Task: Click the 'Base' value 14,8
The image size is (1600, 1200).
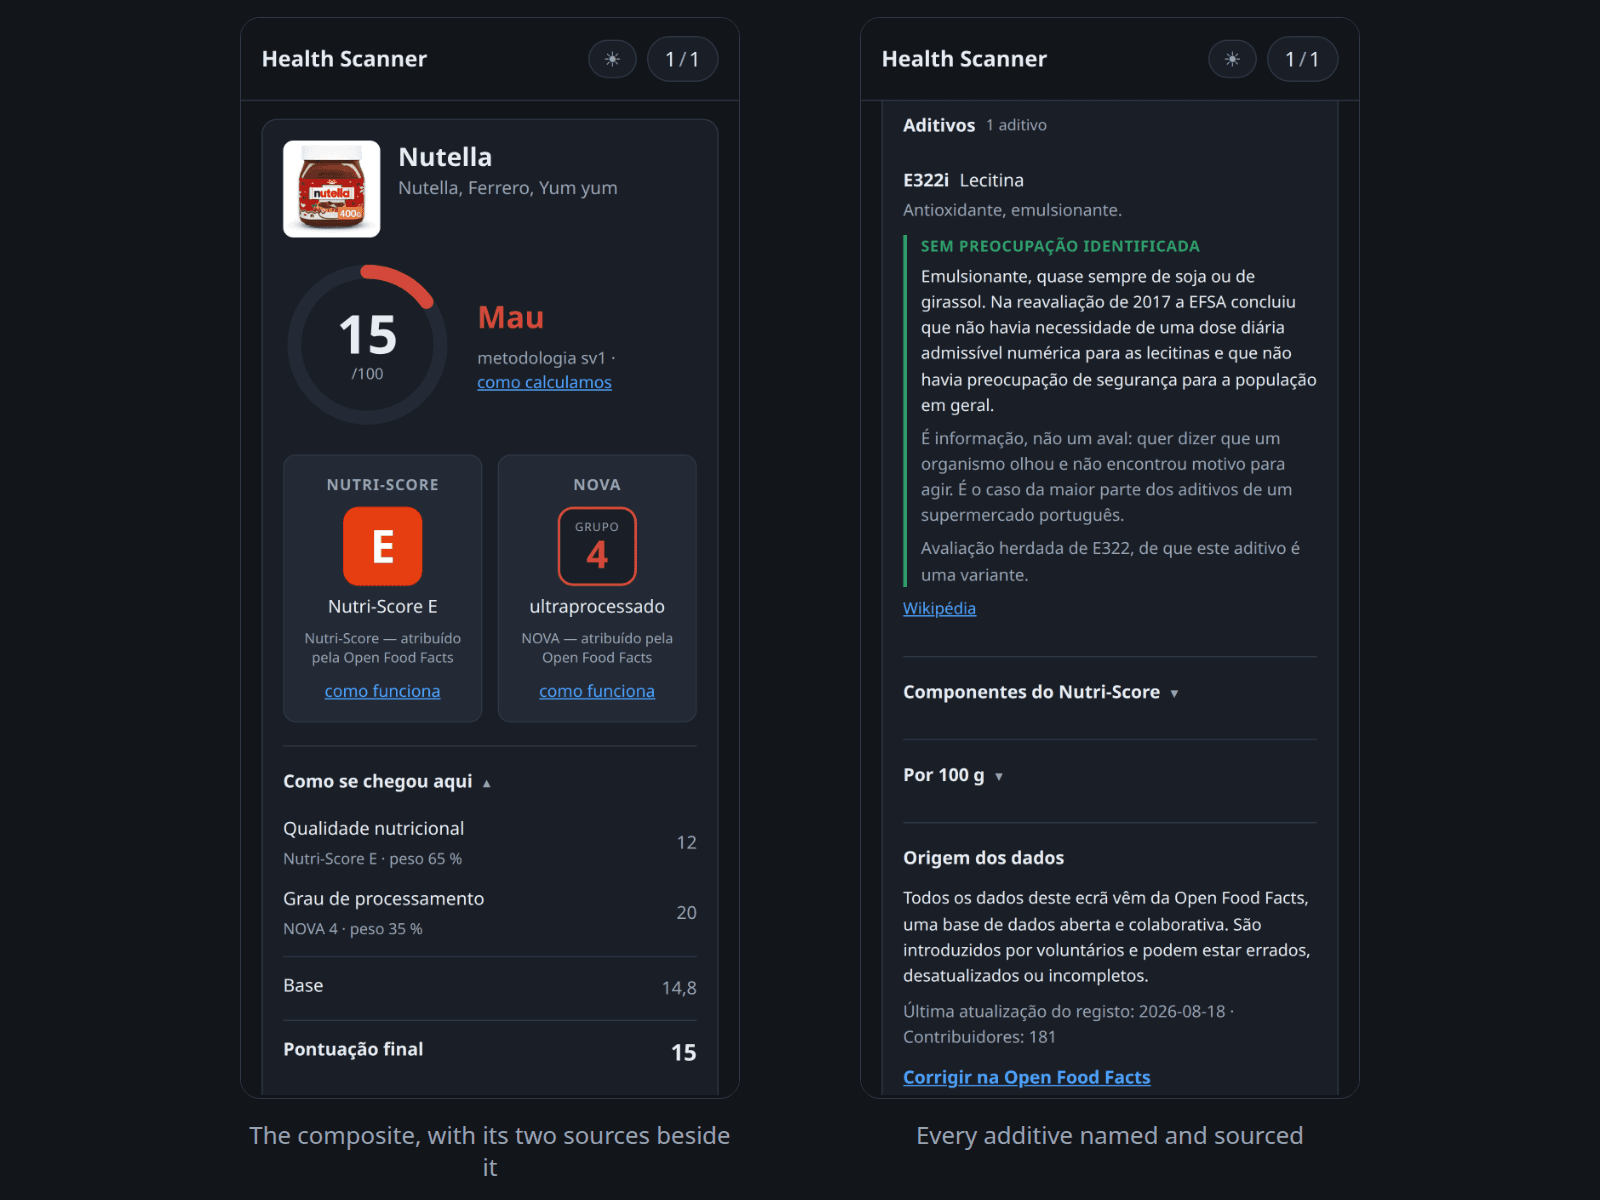Action: (679, 988)
